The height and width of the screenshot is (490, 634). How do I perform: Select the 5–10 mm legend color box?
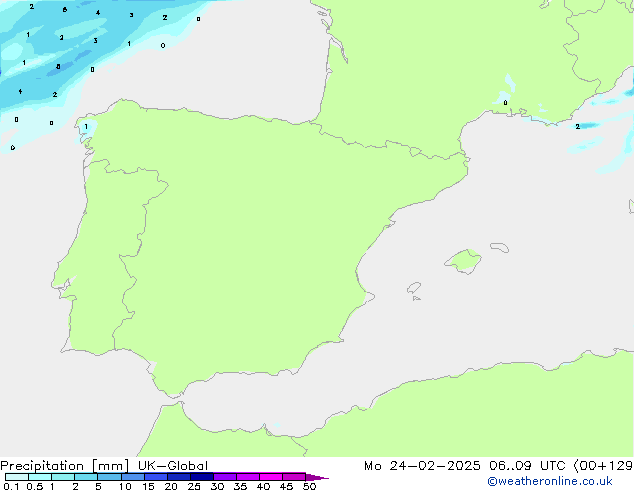109,477
